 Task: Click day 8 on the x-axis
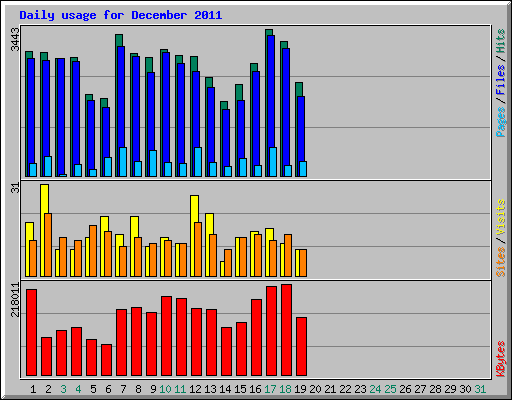point(138,389)
